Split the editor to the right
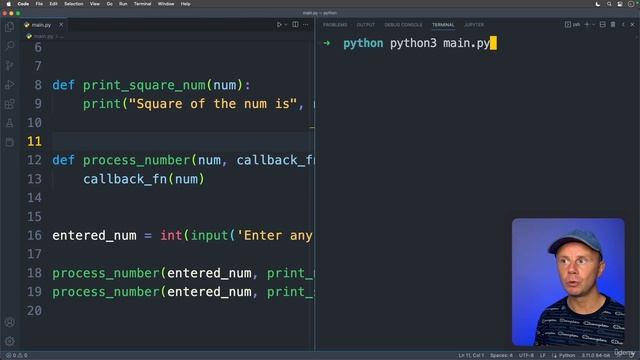 pos(295,25)
